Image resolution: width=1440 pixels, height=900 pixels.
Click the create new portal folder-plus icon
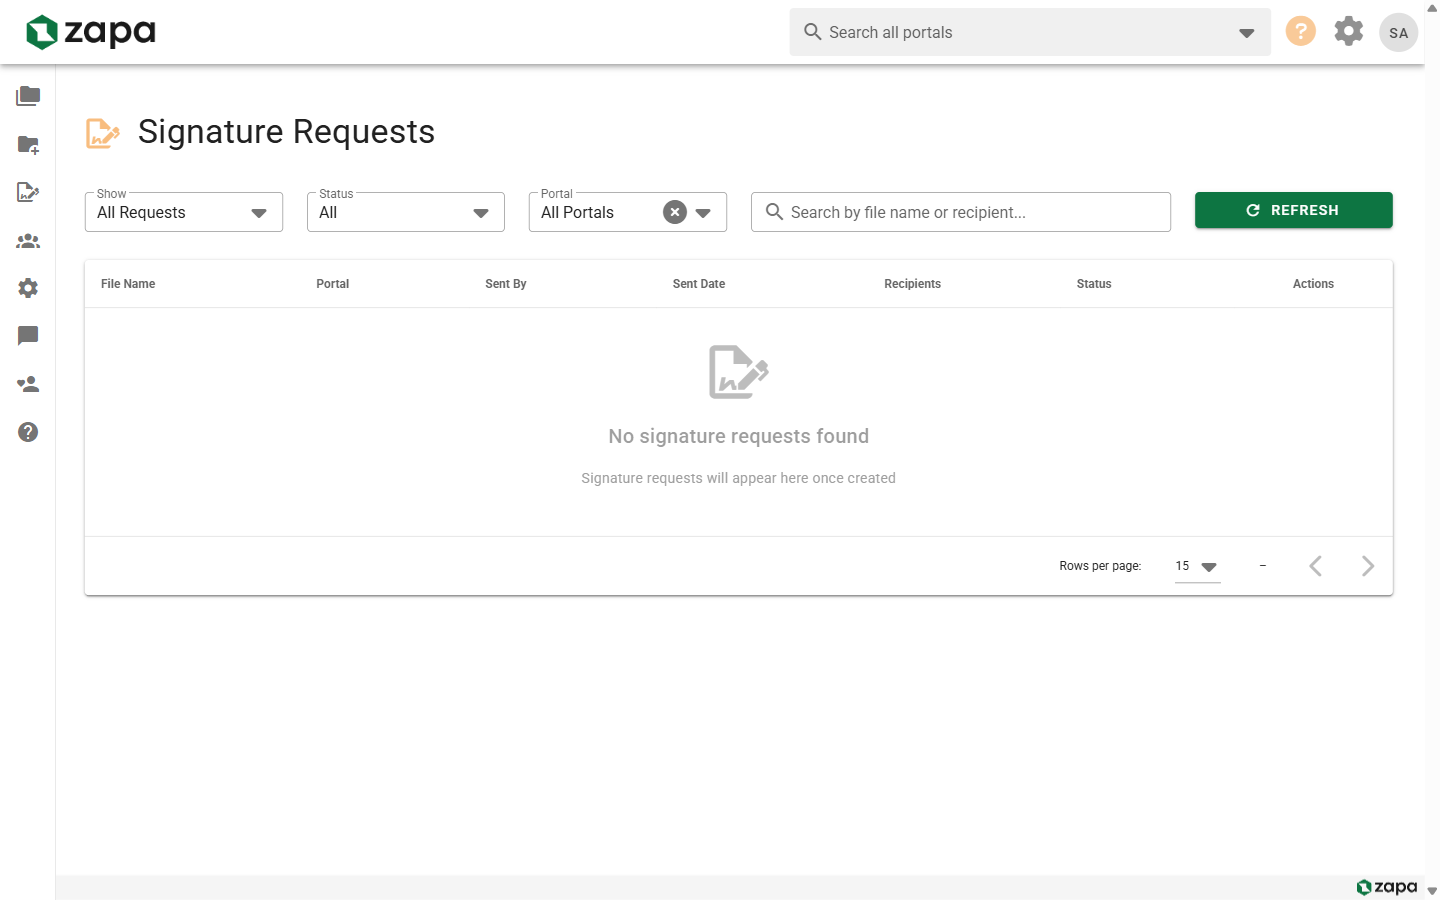coord(28,145)
